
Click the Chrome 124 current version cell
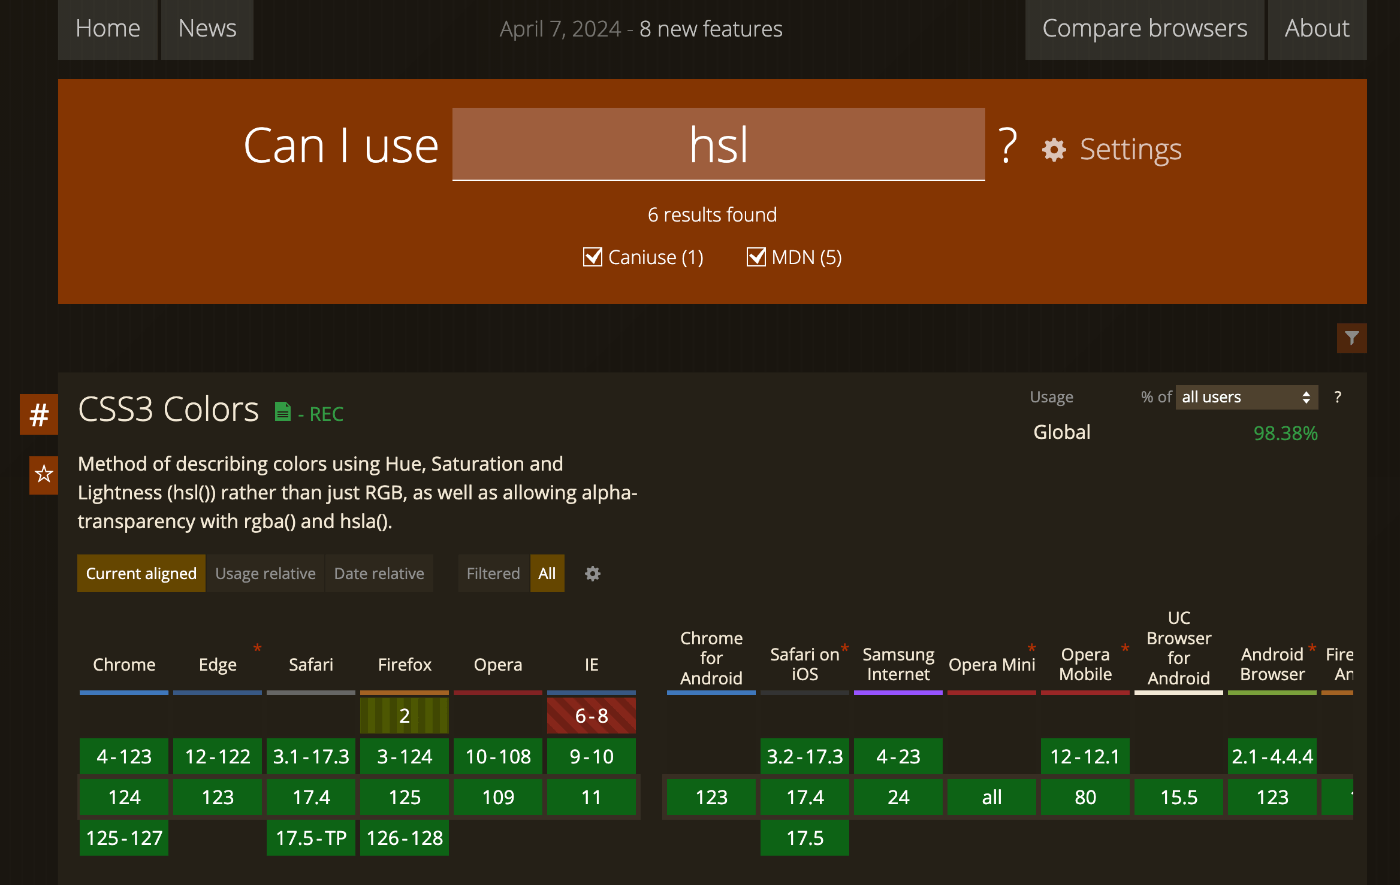124,797
